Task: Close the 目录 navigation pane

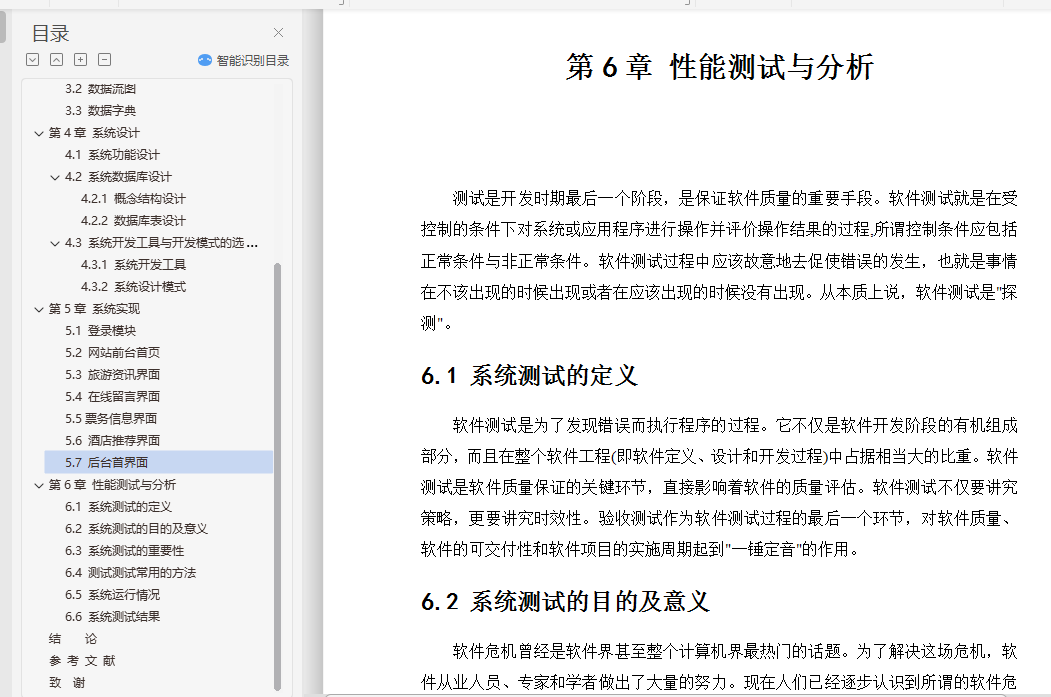Action: (x=278, y=33)
